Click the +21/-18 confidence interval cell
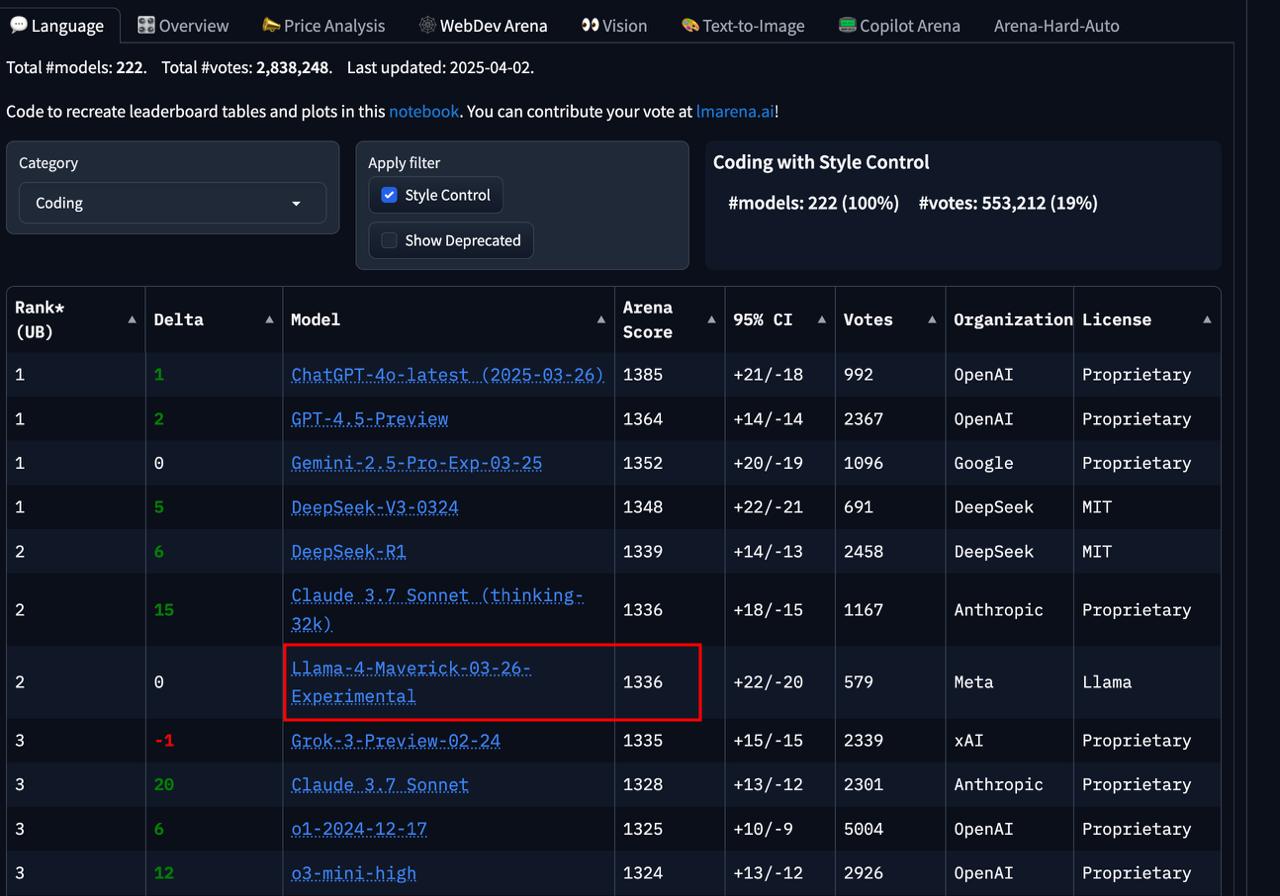Image resolution: width=1280 pixels, height=896 pixels. (780, 375)
